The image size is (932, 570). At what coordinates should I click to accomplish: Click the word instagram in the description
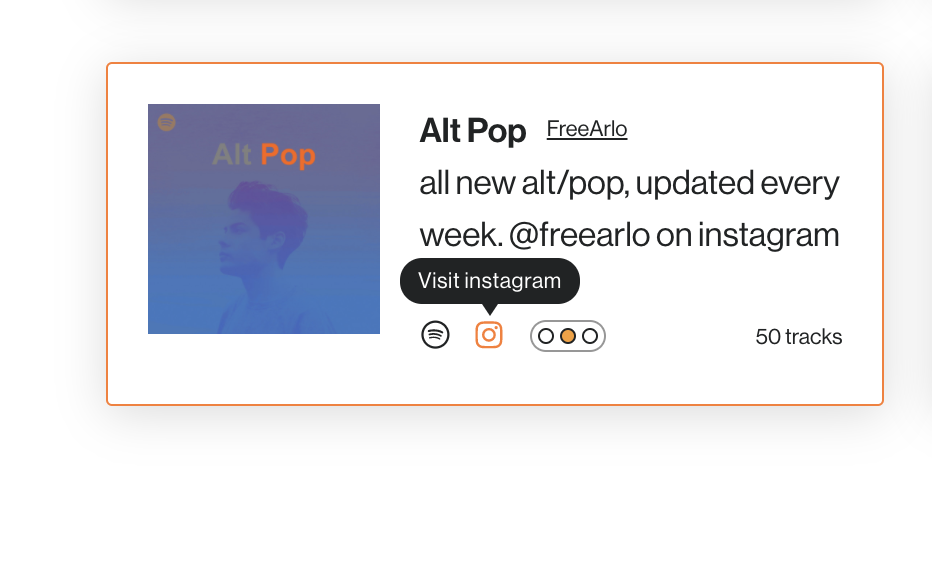[x=768, y=235]
